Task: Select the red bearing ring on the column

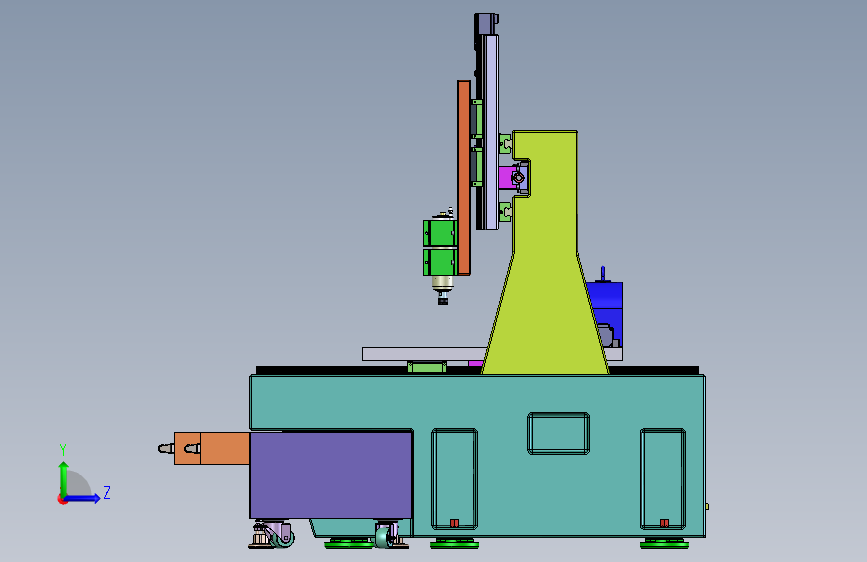Action: tap(518, 178)
